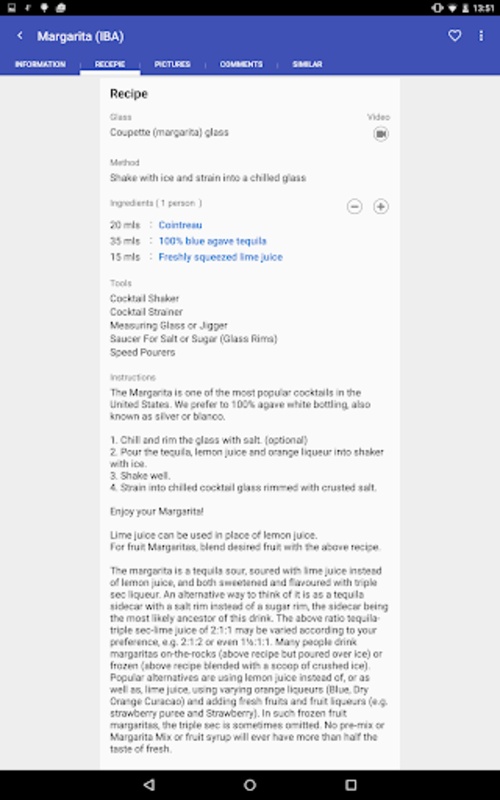Open the Cointreau ingredient link
This screenshot has width=500, height=800.
(x=180, y=225)
